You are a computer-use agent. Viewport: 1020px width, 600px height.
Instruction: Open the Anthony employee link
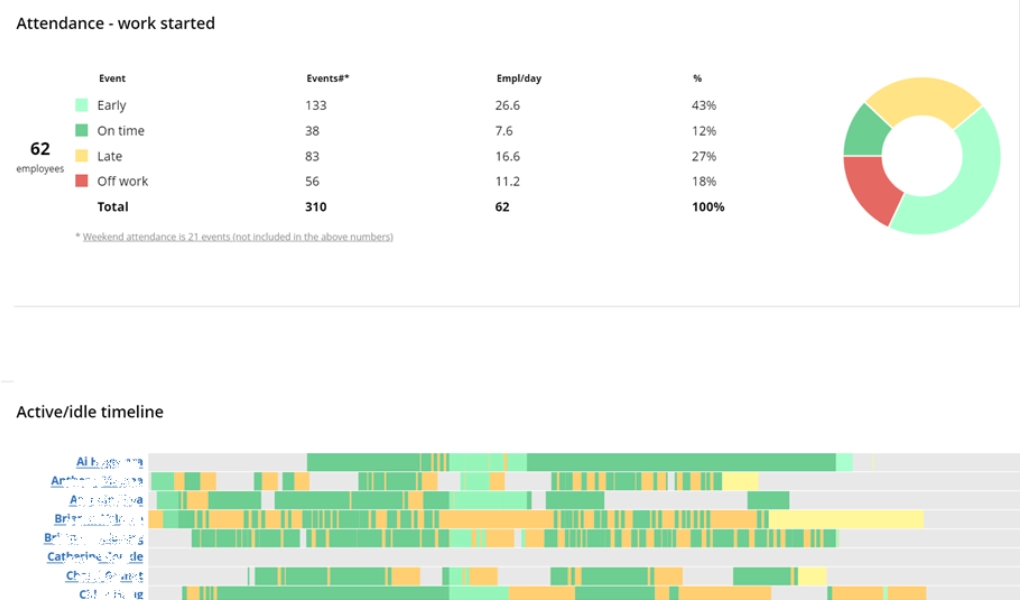pyautogui.click(x=97, y=481)
